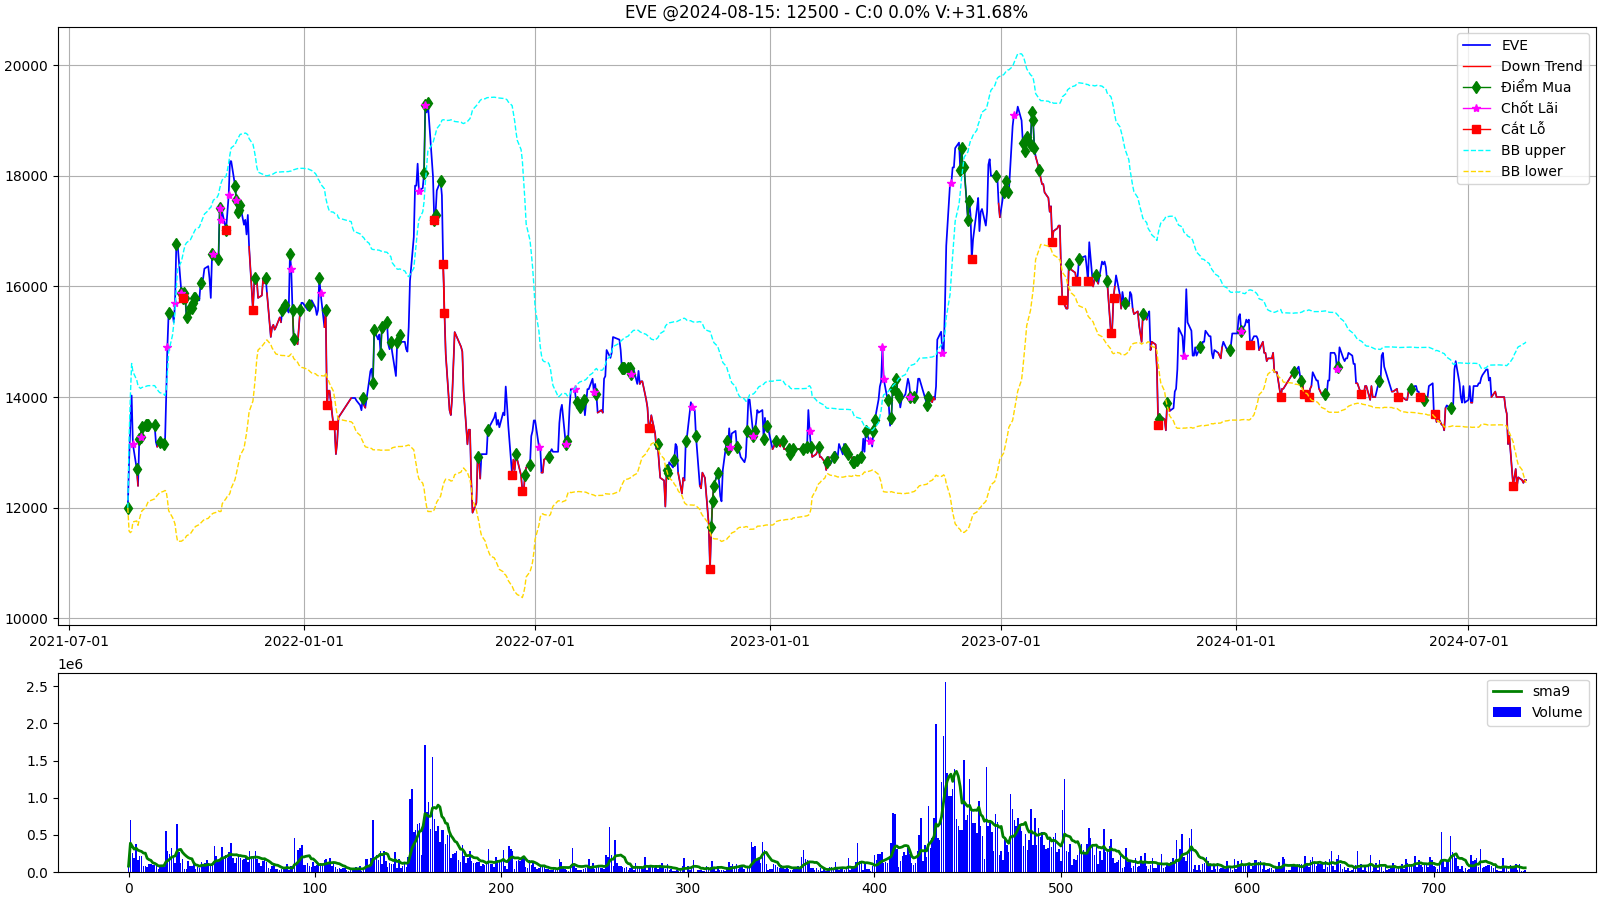This screenshot has height=900, width=1600.
Task: Click the first green buy marker at 12000
Action: click(x=128, y=508)
